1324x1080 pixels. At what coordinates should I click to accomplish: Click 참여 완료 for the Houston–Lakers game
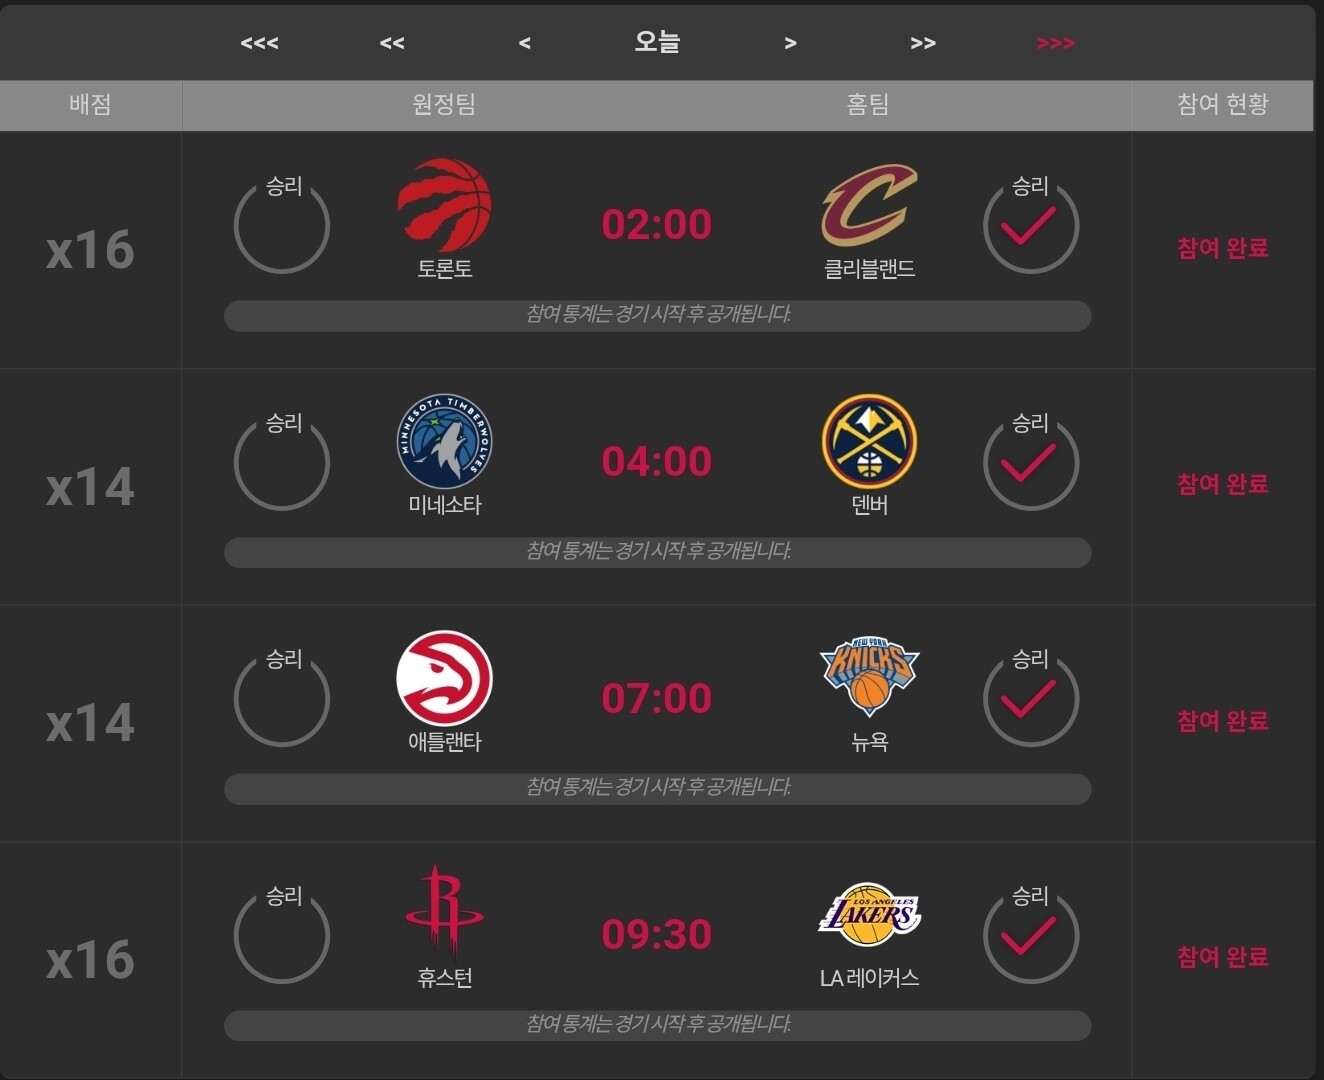coord(1222,957)
